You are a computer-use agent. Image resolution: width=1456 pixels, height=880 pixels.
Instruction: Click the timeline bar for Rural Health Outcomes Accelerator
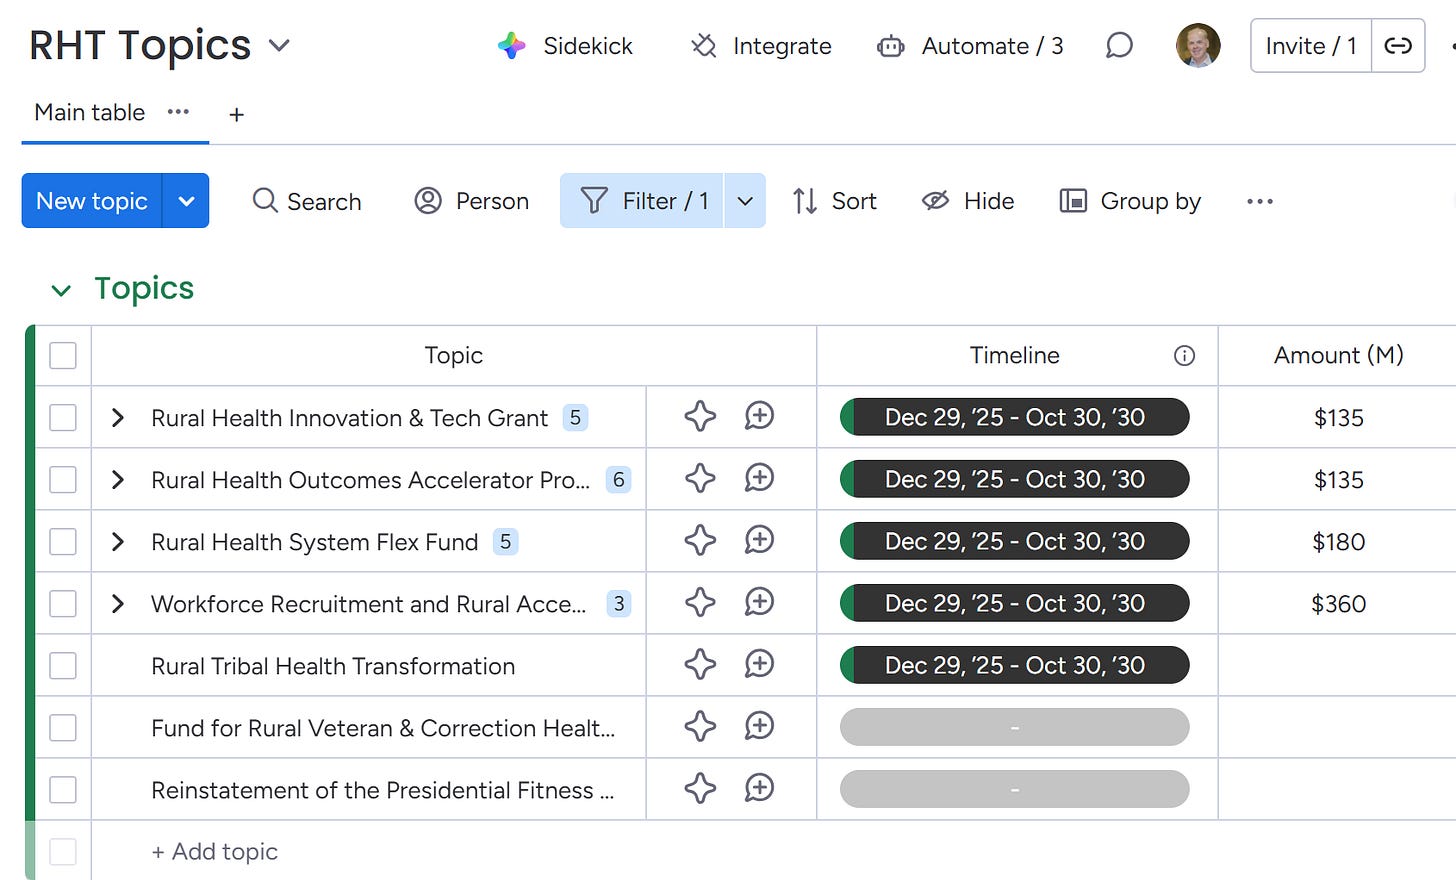(x=1014, y=480)
